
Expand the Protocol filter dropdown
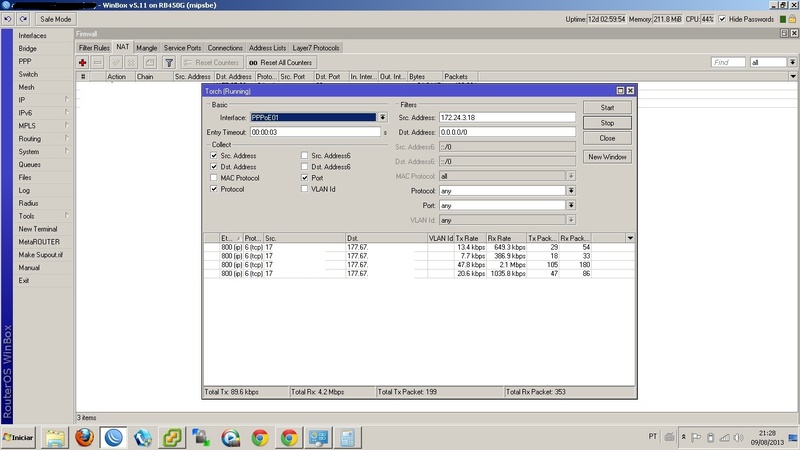(x=571, y=190)
